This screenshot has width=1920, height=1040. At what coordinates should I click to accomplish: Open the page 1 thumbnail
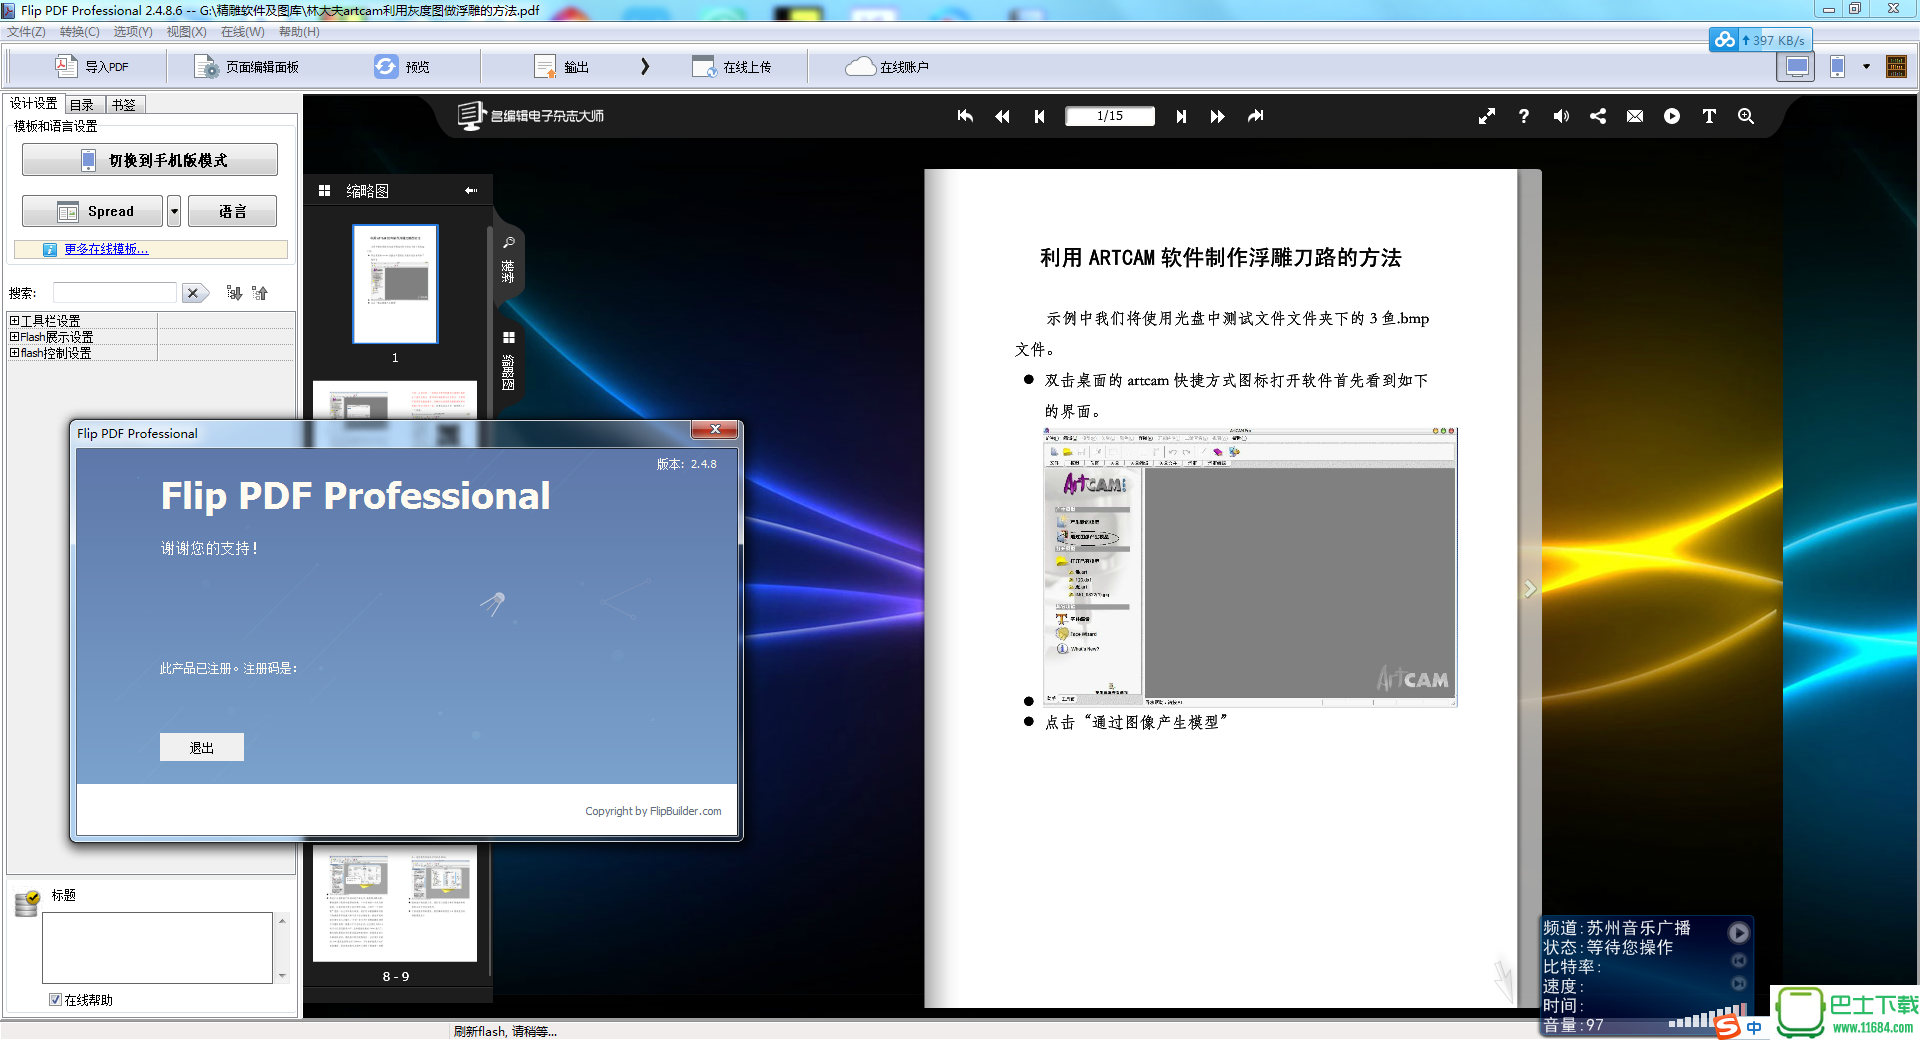395,284
